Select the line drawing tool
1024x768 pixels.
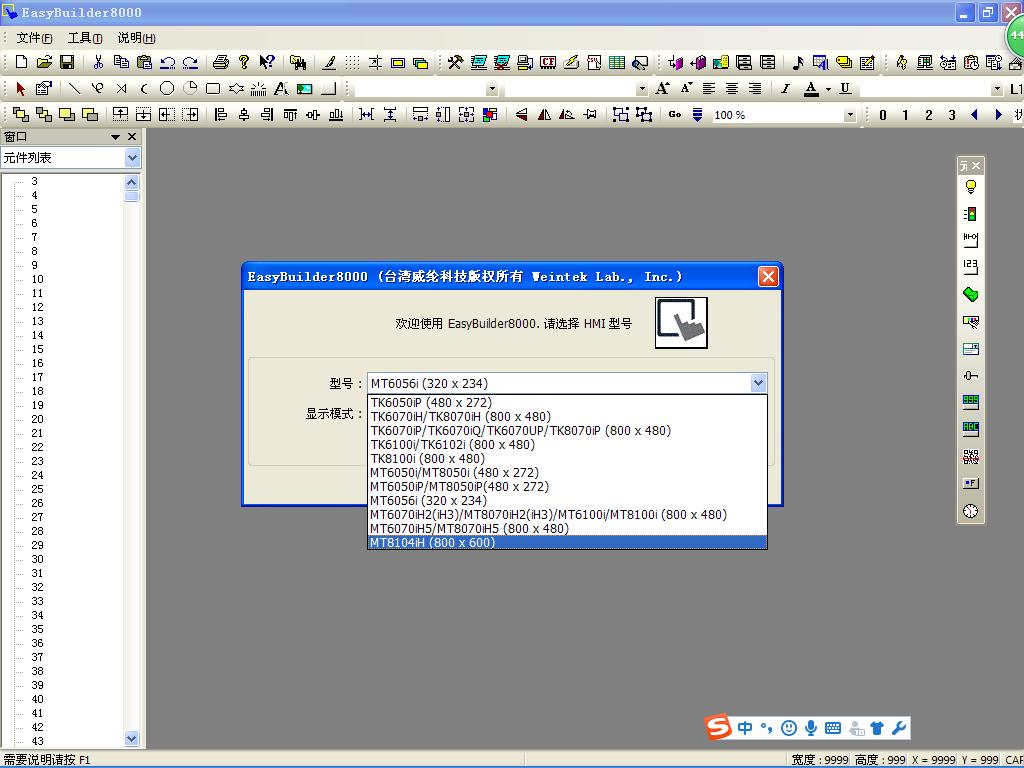point(74,89)
